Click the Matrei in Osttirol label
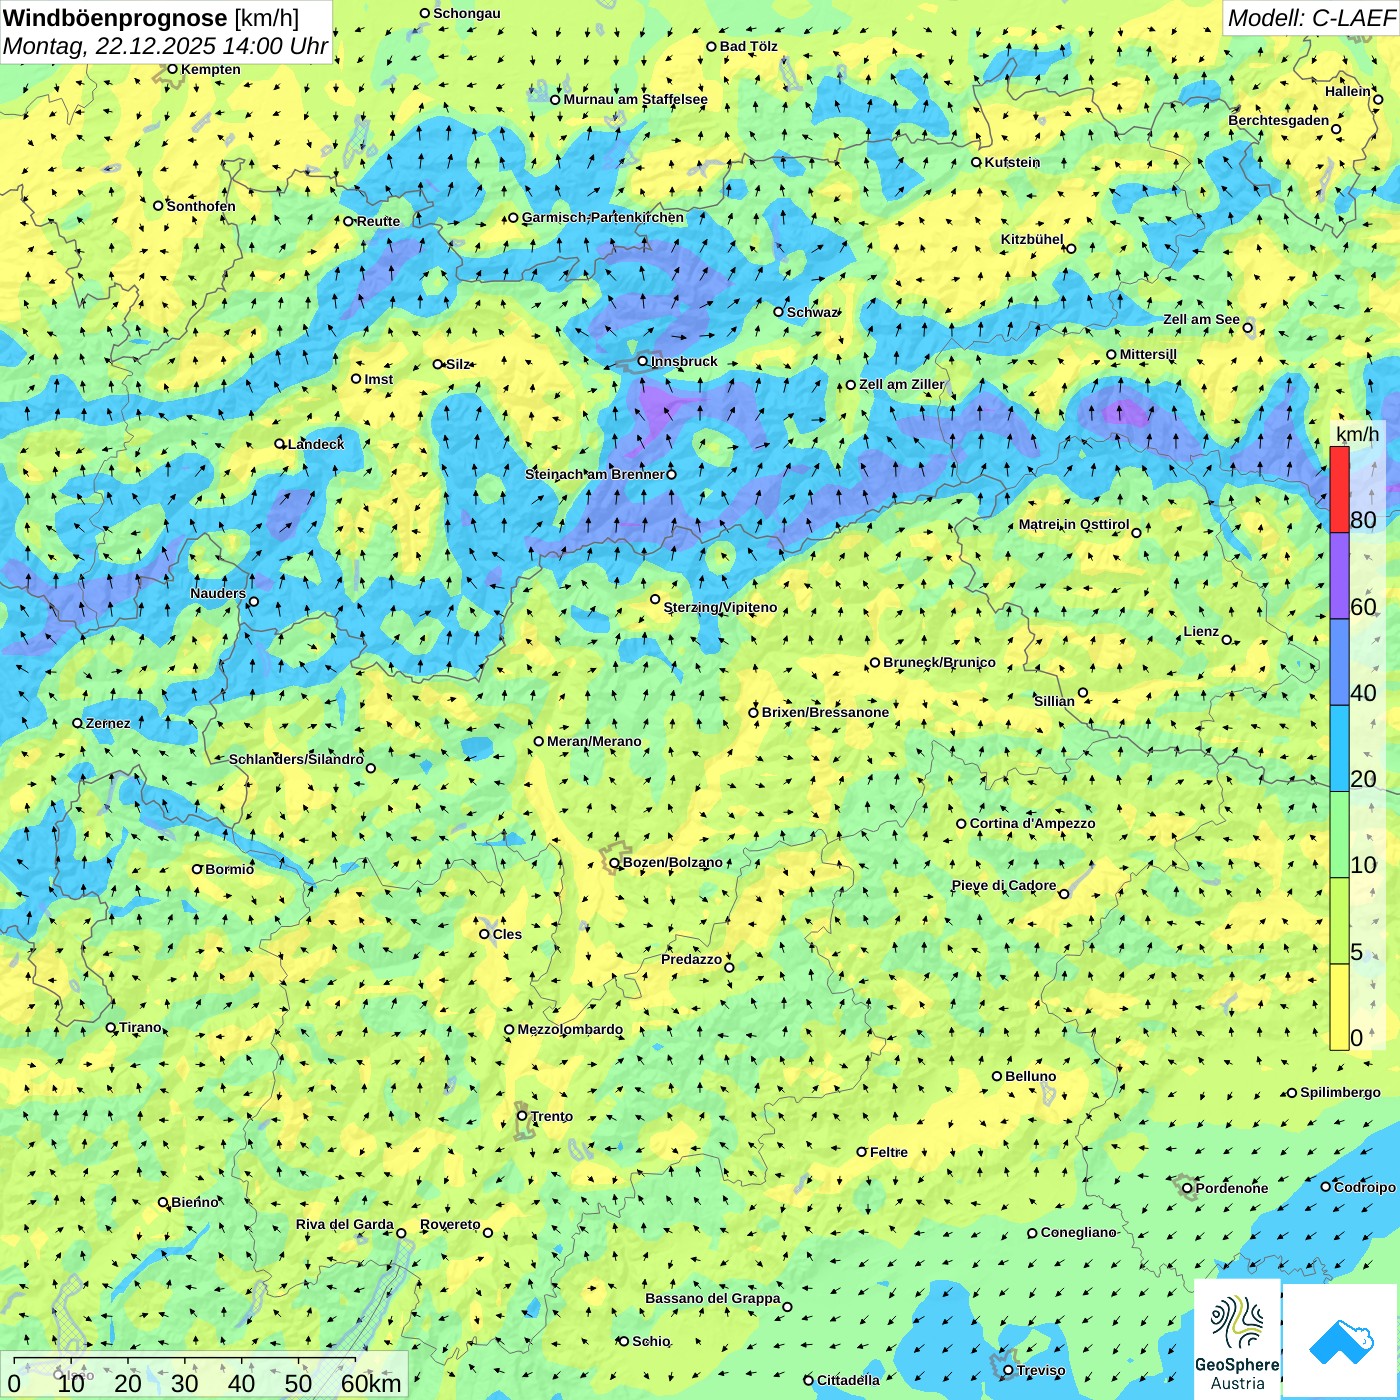 coord(1074,524)
